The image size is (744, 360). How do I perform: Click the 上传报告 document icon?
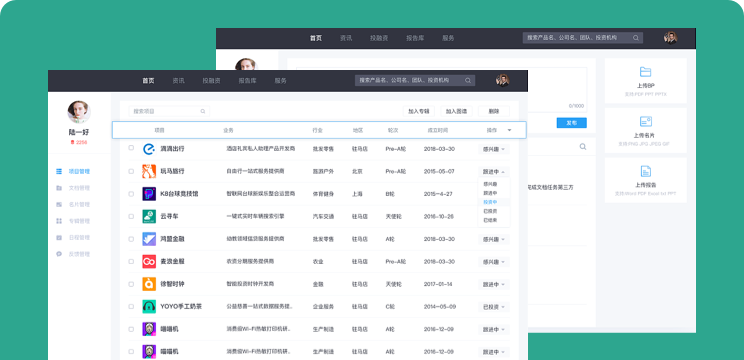(645, 171)
